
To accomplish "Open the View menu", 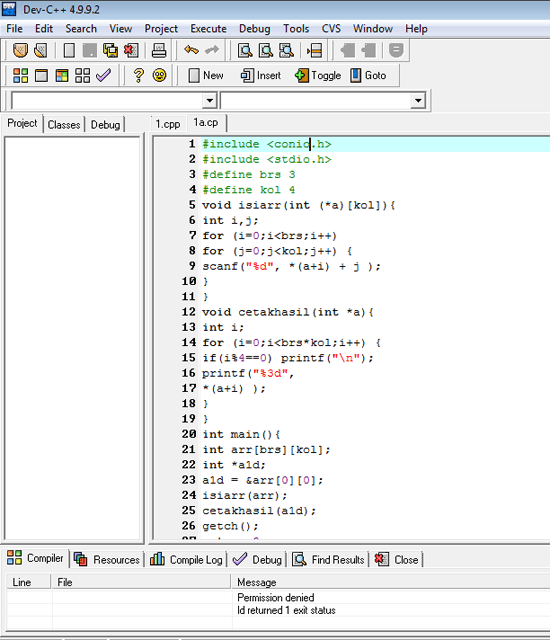I will (x=121, y=29).
